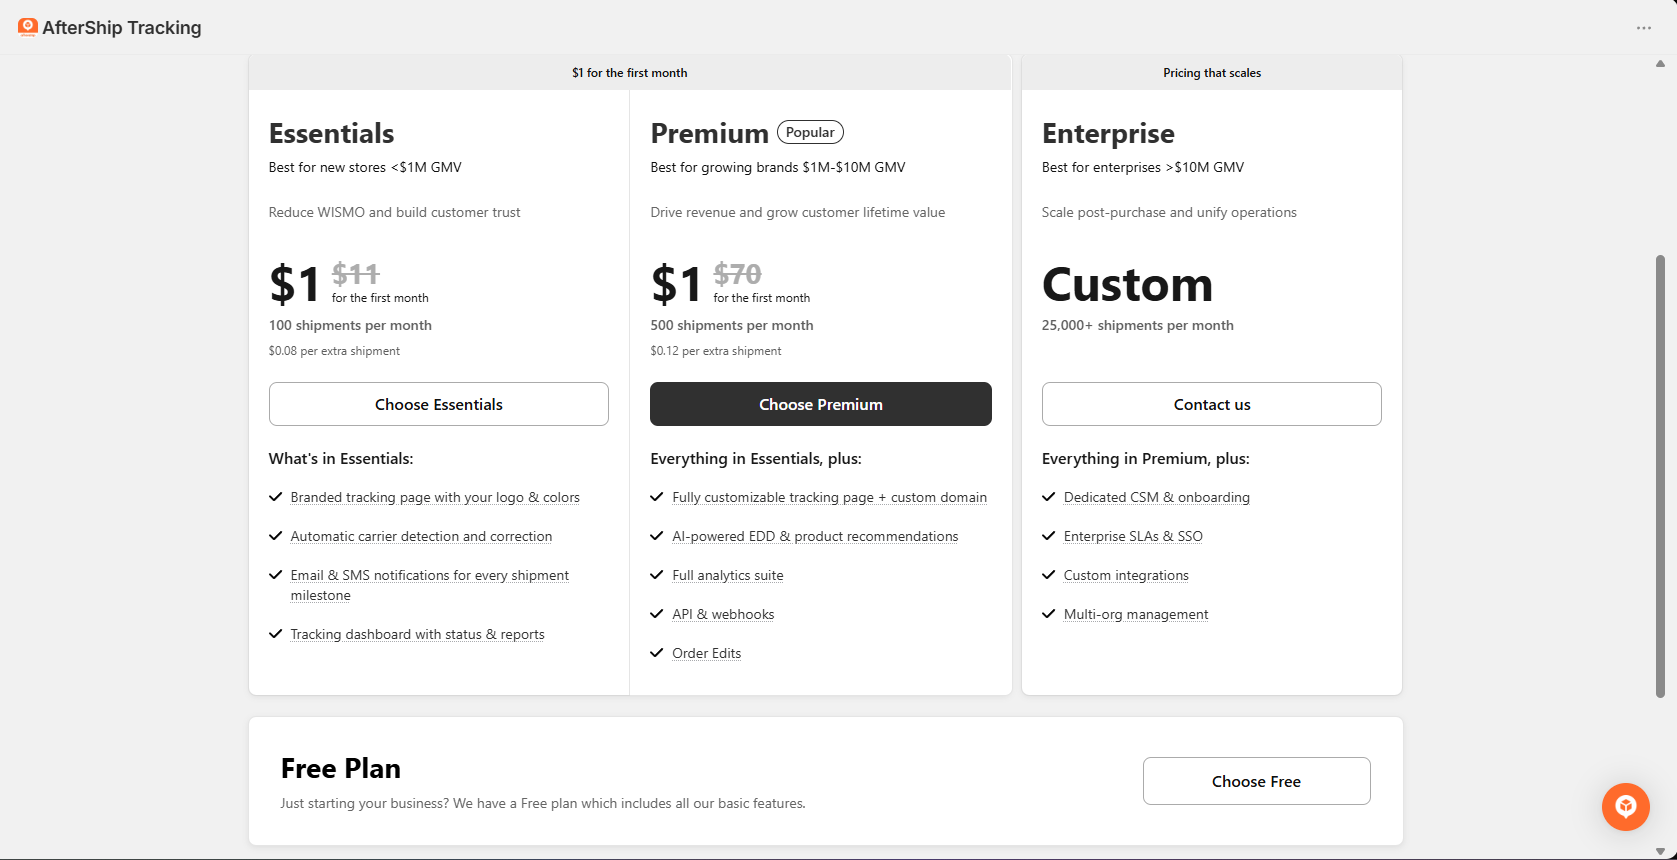Click 'Pricing that scales' banner
This screenshot has height=860, width=1677.
click(1212, 73)
